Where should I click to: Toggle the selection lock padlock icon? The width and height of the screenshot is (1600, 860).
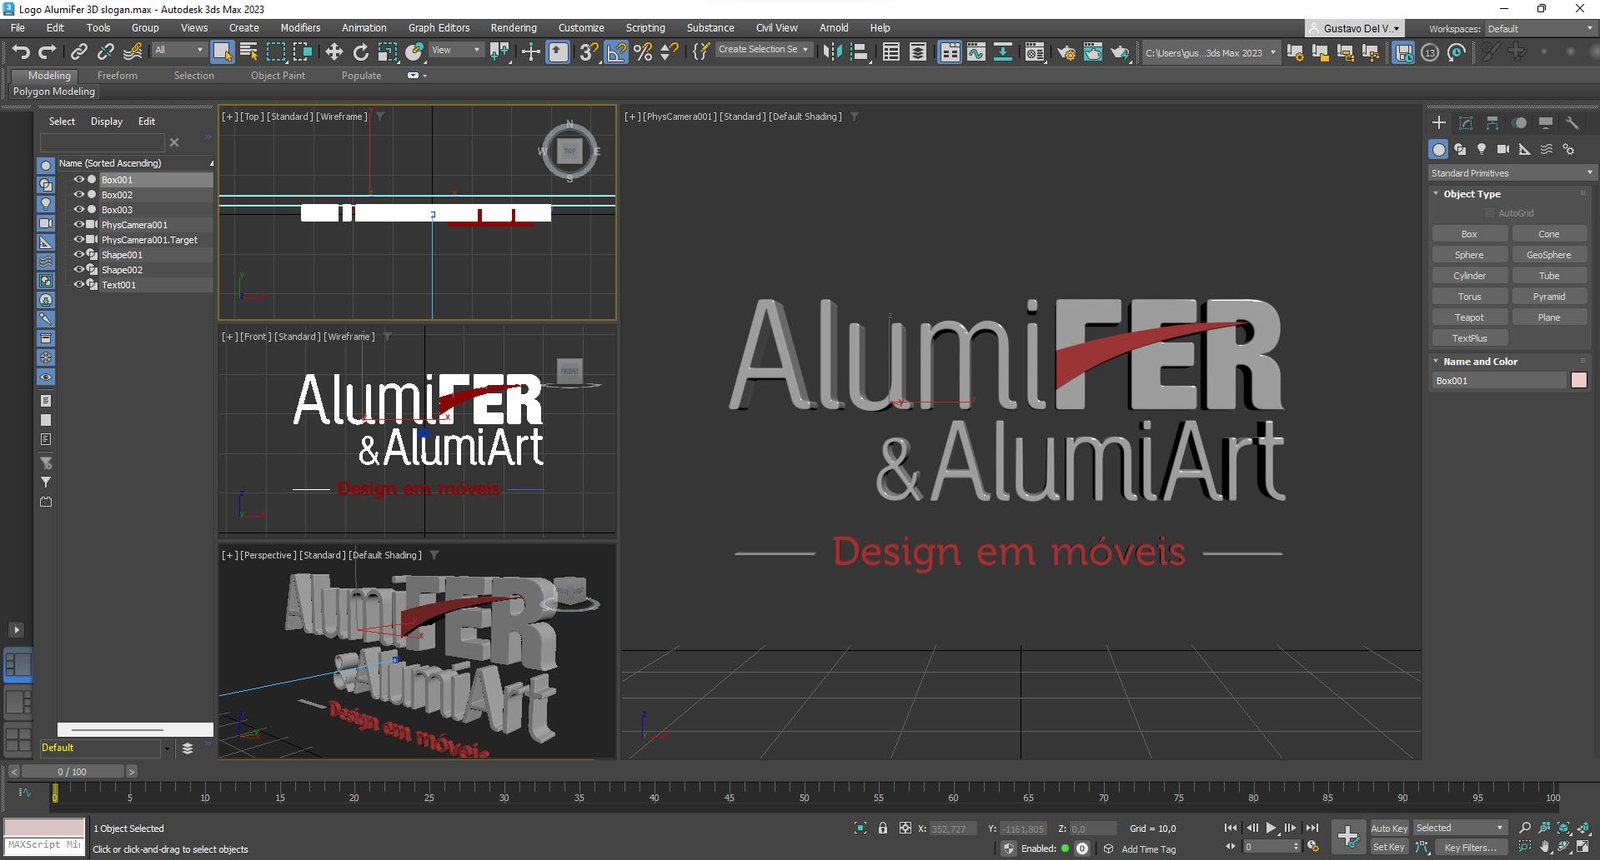coord(882,828)
